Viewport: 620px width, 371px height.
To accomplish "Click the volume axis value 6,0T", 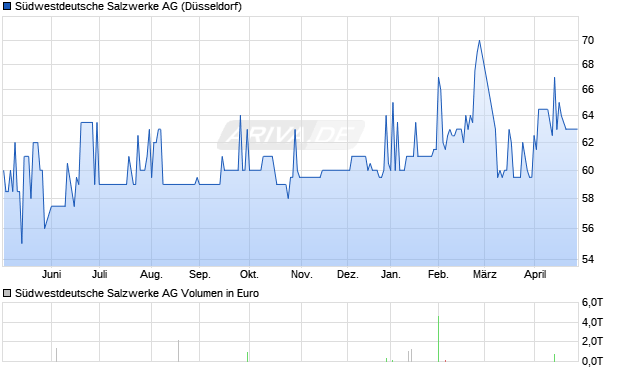I will [592, 303].
